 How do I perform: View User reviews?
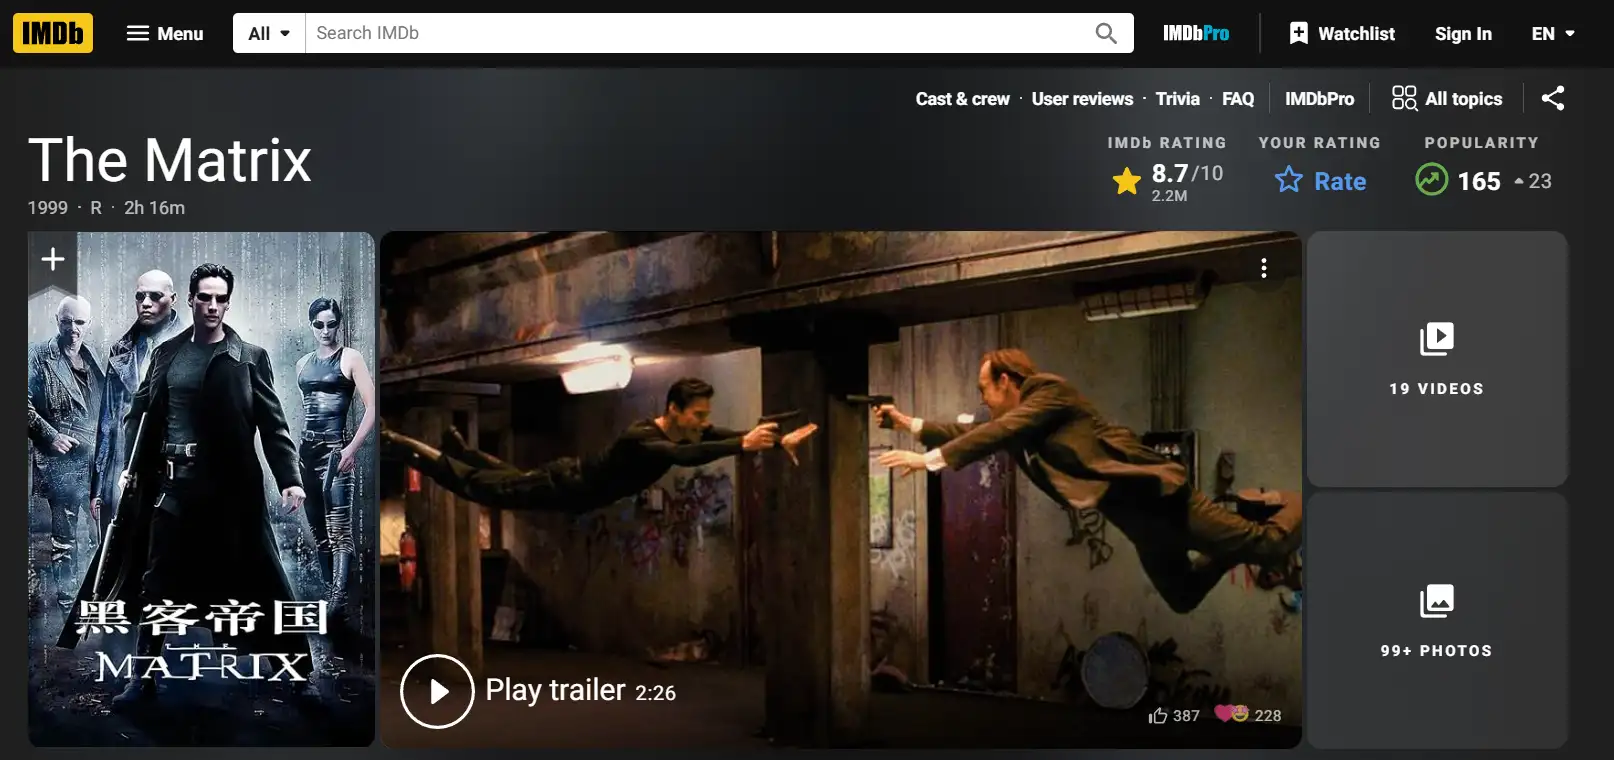[1082, 98]
